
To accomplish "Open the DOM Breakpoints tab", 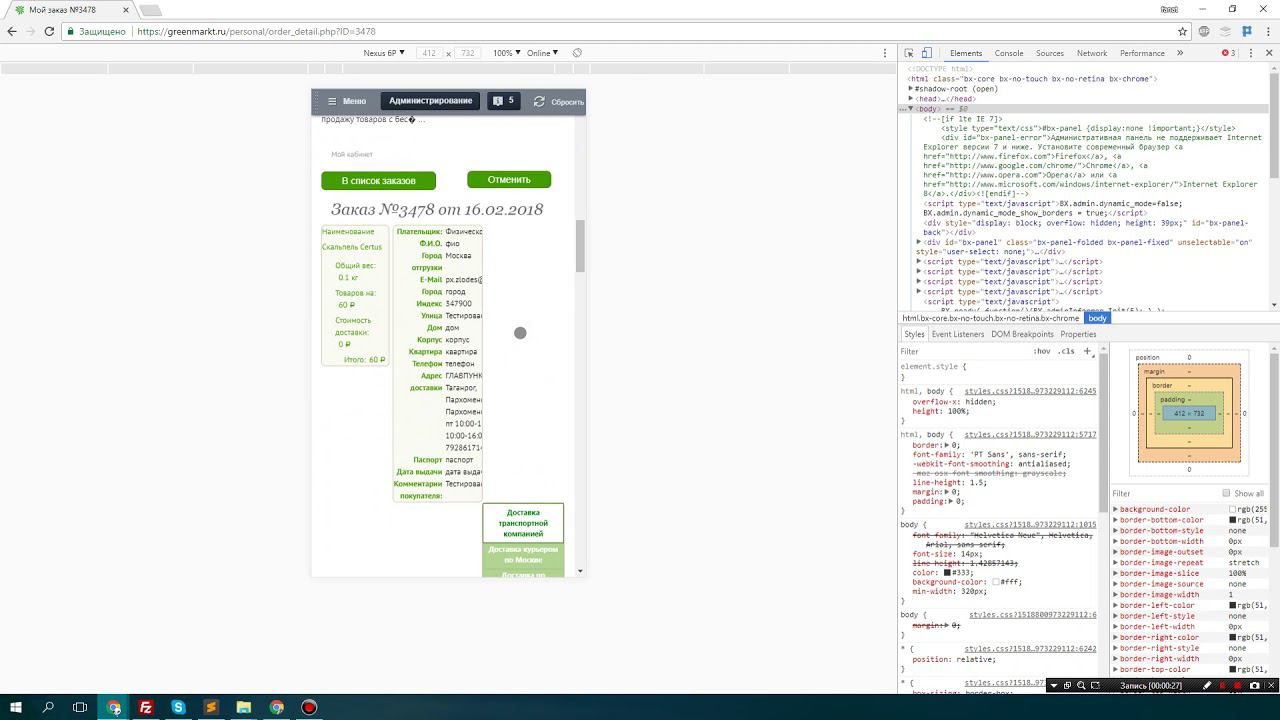I will 1022,334.
